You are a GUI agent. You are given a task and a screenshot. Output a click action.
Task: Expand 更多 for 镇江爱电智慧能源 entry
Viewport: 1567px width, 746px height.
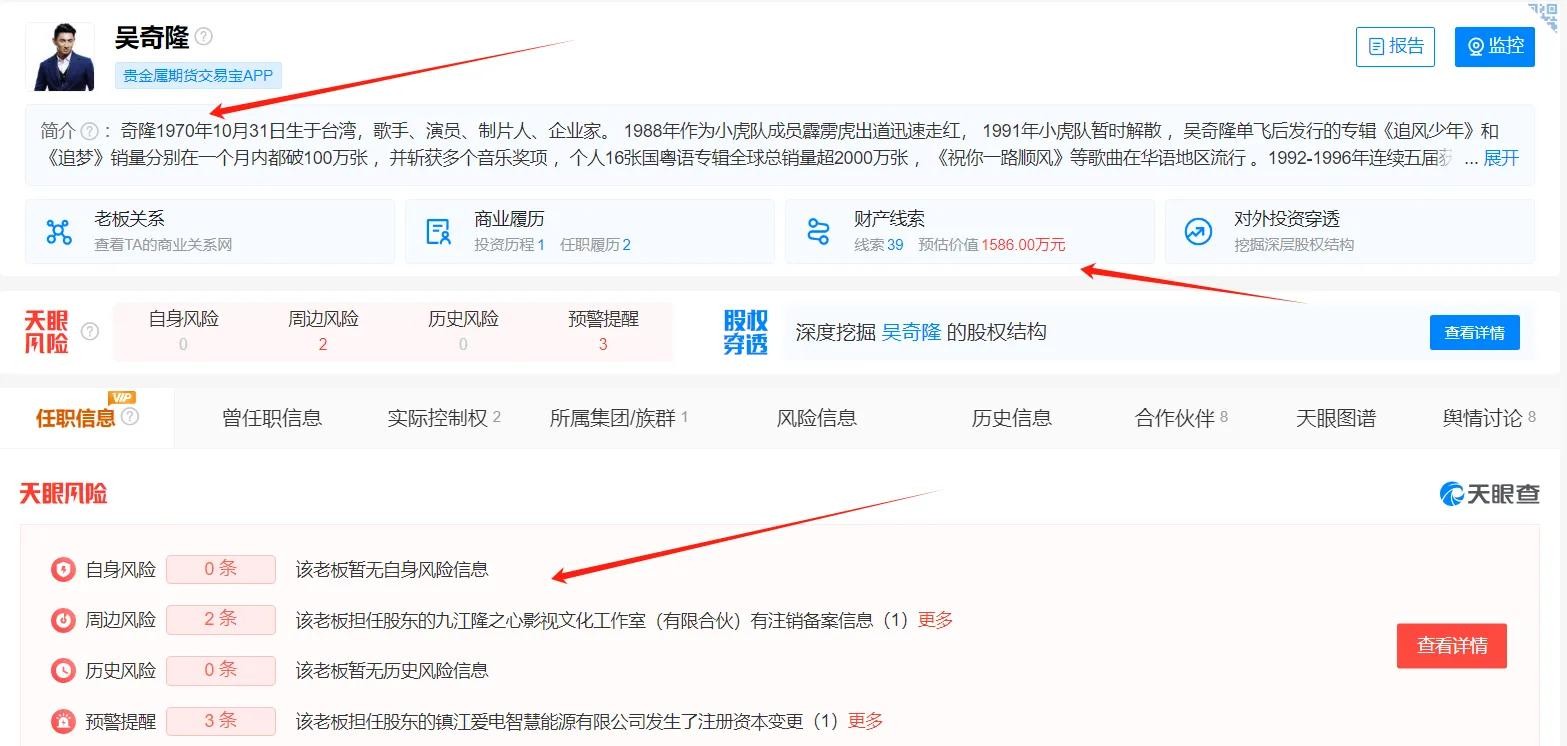(866, 721)
